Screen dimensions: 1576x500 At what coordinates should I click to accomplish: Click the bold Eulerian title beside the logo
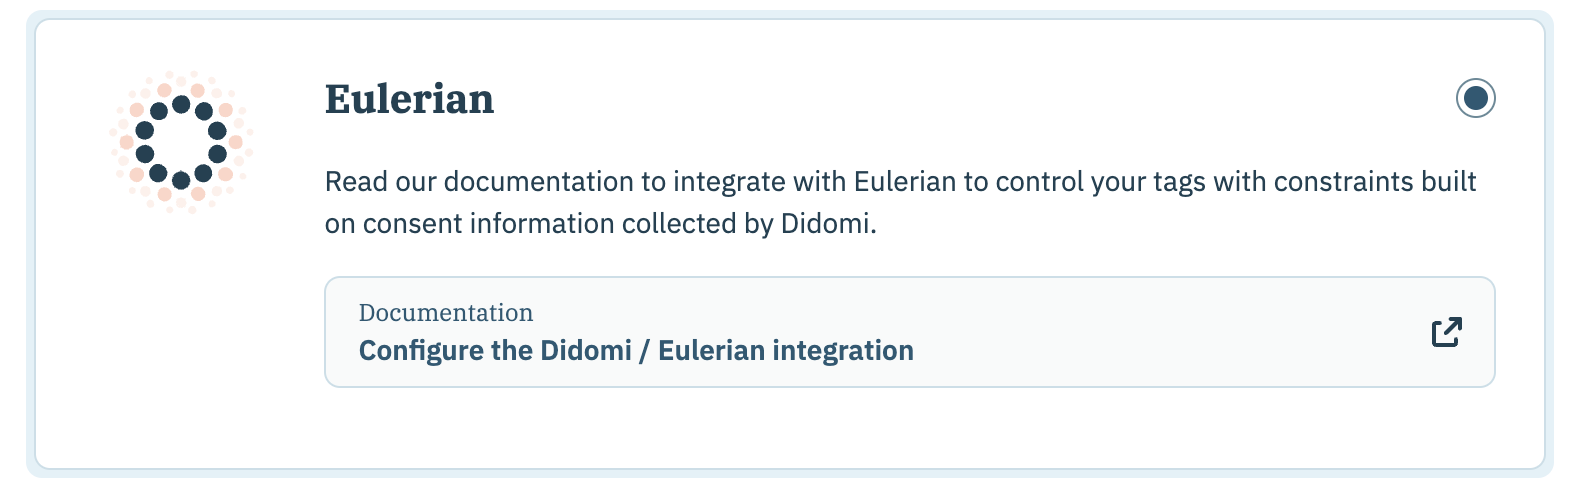[x=409, y=99]
